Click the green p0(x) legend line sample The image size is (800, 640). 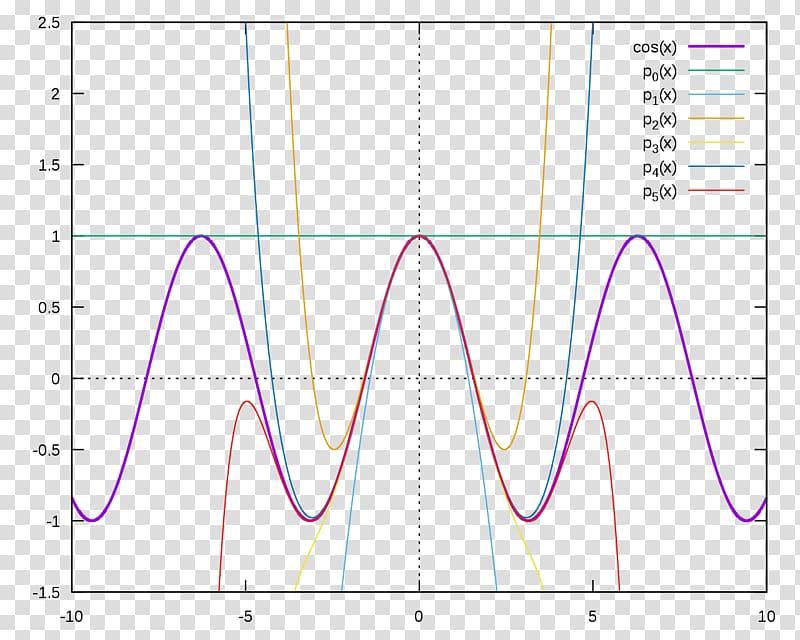coord(716,70)
